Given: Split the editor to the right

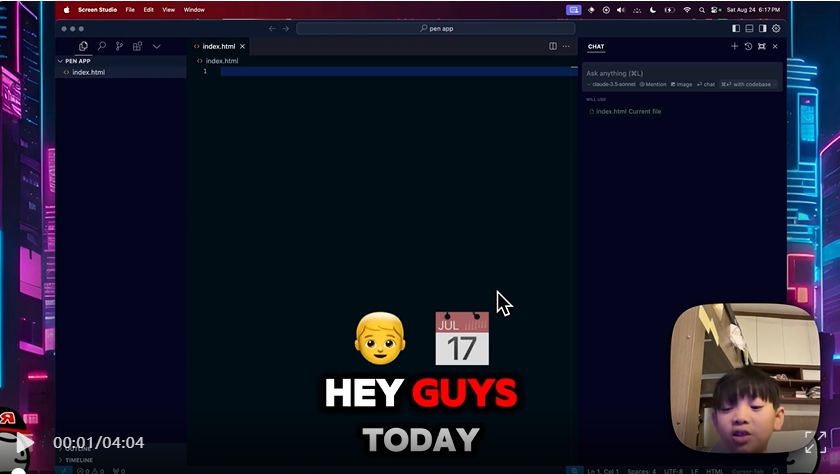Looking at the screenshot, I should [x=553, y=46].
